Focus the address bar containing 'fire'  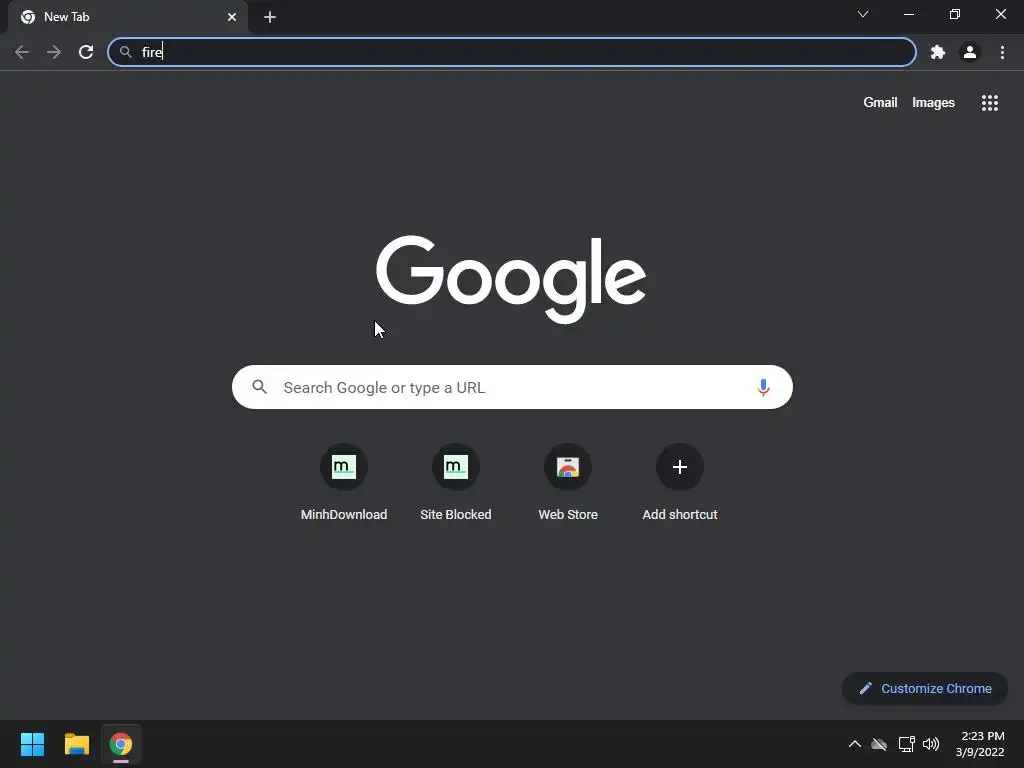pyautogui.click(x=511, y=52)
